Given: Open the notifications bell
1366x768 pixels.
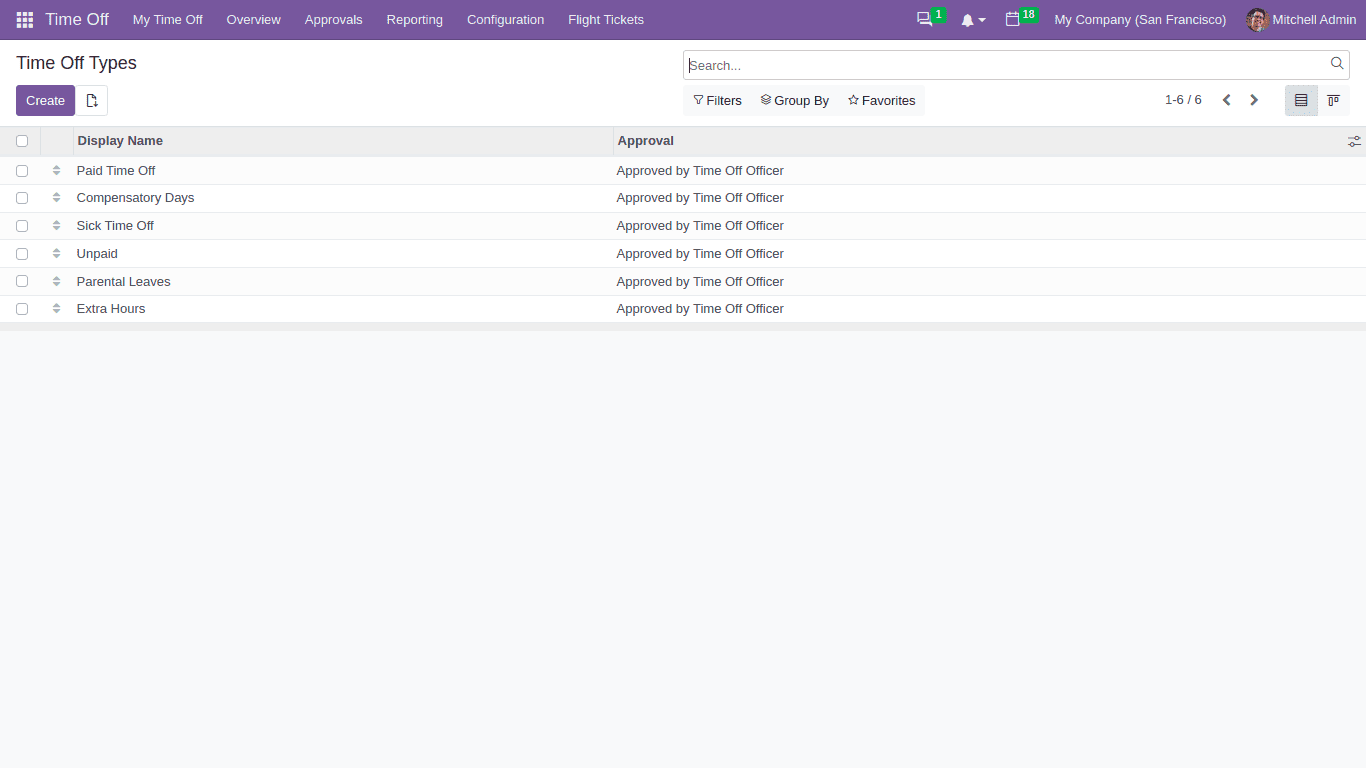Looking at the screenshot, I should tap(968, 19).
